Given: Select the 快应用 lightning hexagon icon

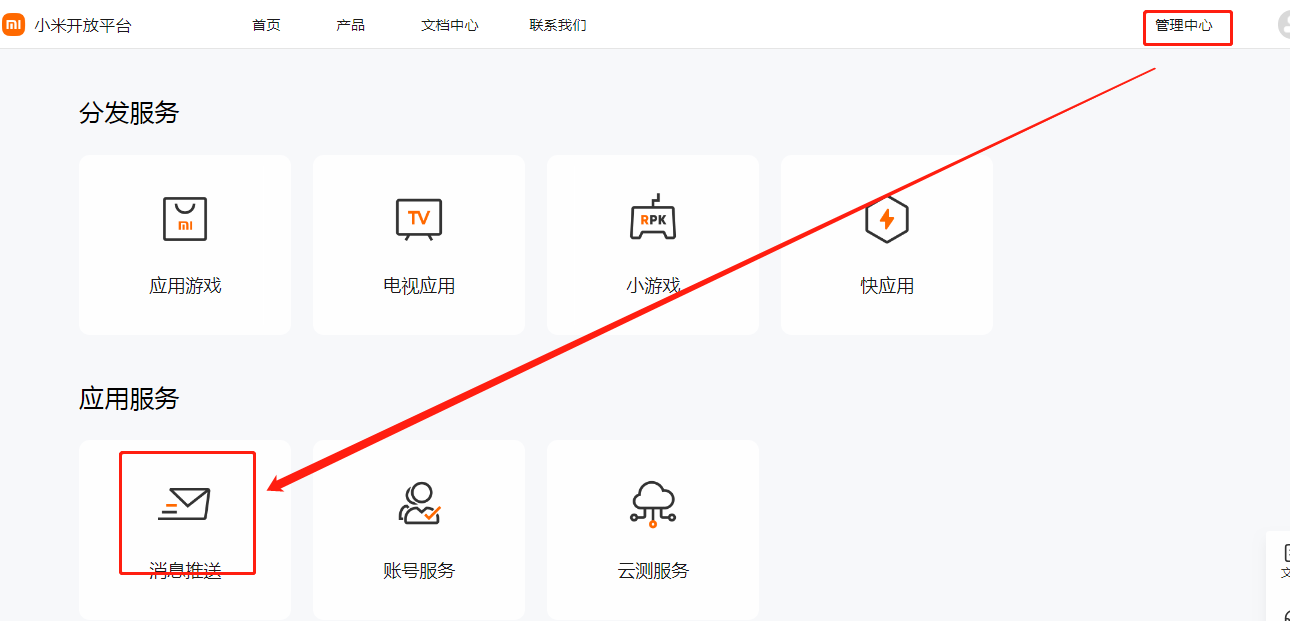Looking at the screenshot, I should (886, 219).
